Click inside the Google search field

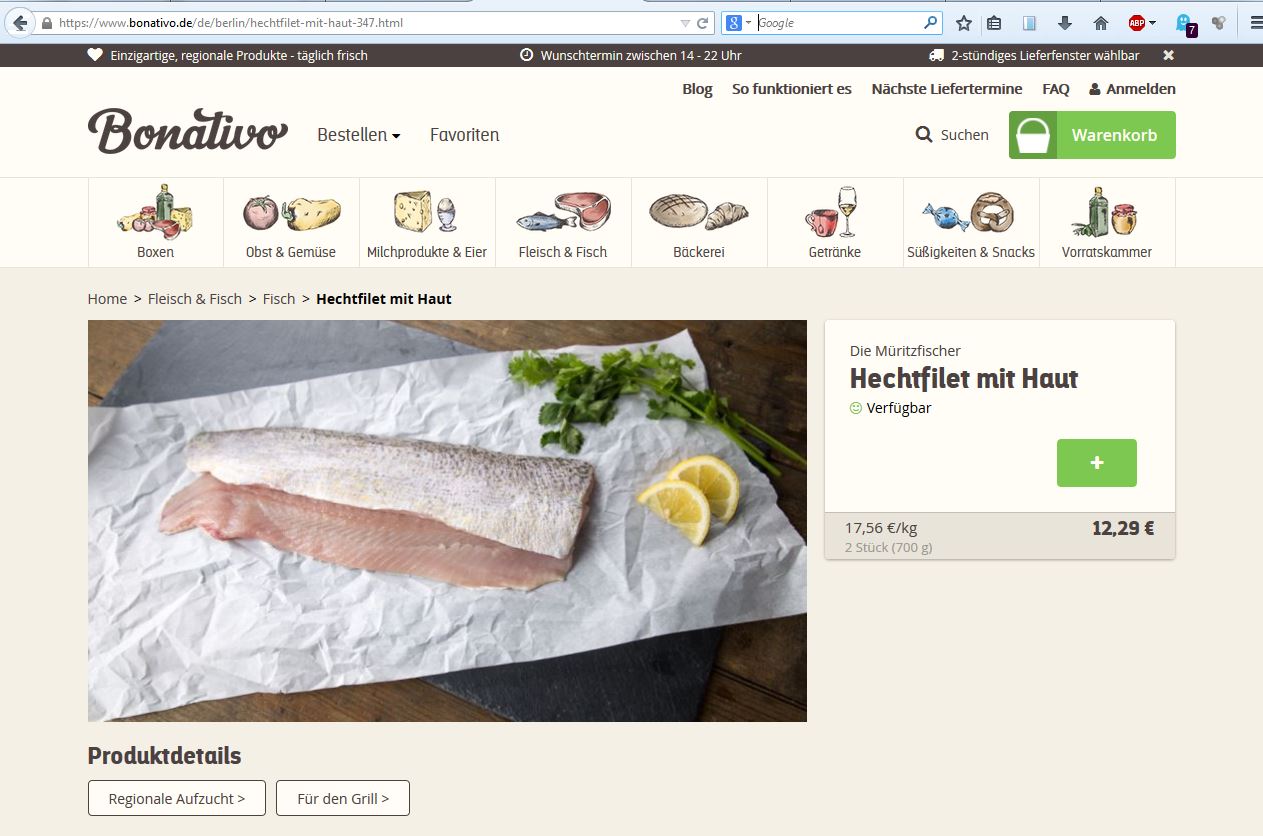pyautogui.click(x=838, y=22)
